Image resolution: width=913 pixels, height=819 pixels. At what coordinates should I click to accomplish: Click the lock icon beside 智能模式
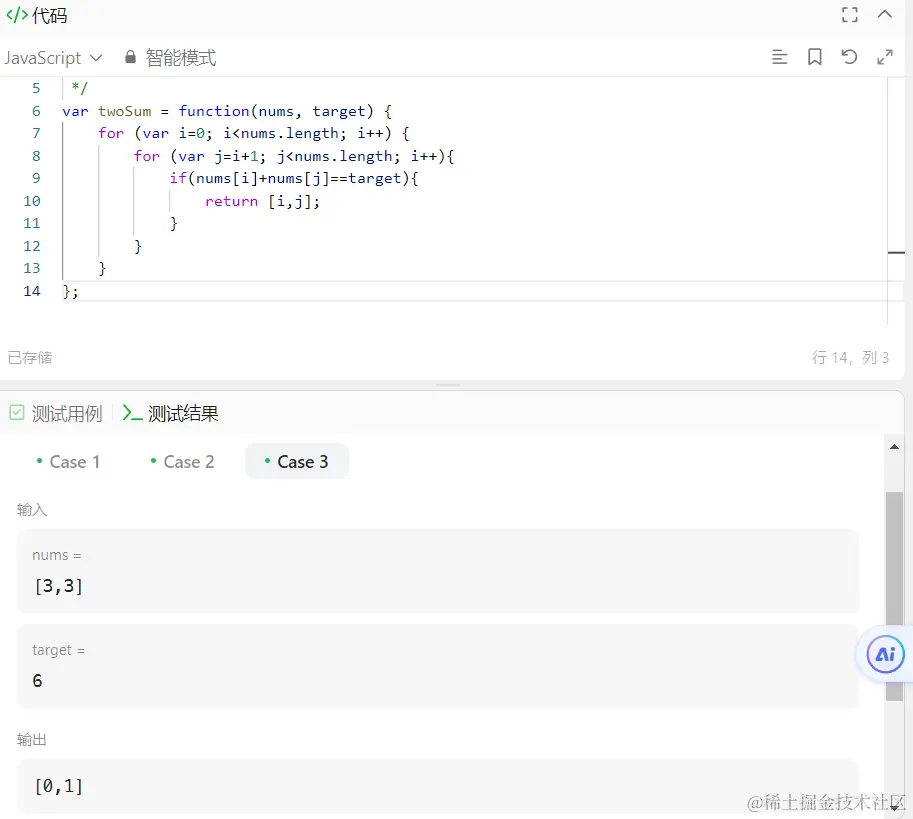[130, 57]
